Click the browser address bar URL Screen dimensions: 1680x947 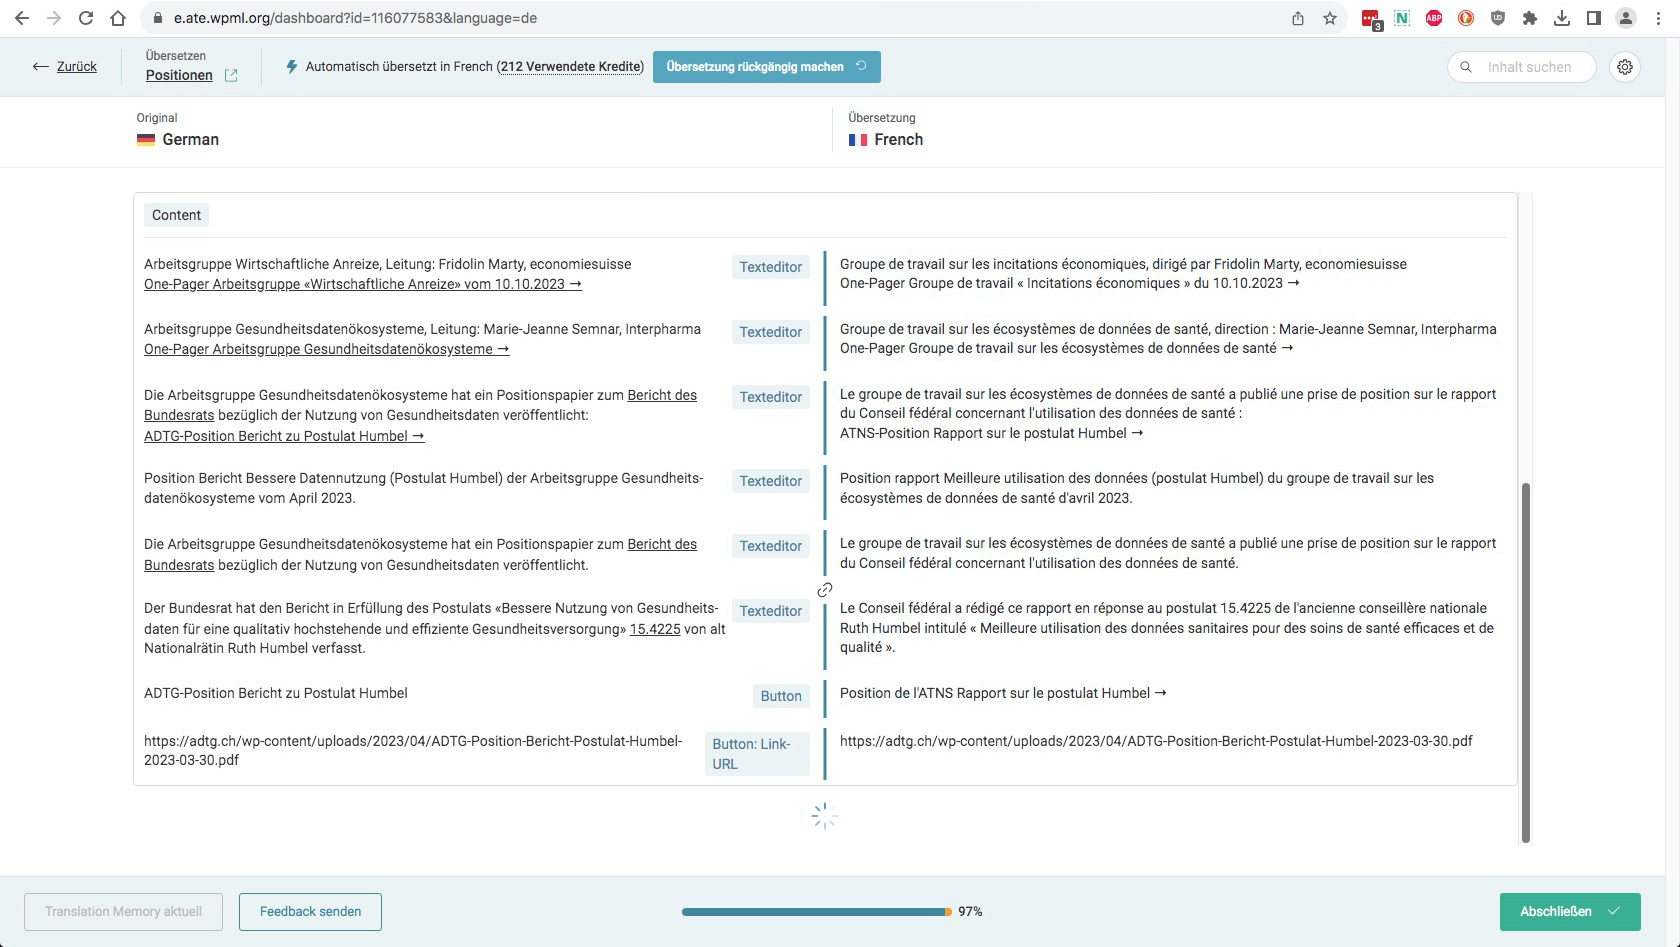tap(355, 18)
